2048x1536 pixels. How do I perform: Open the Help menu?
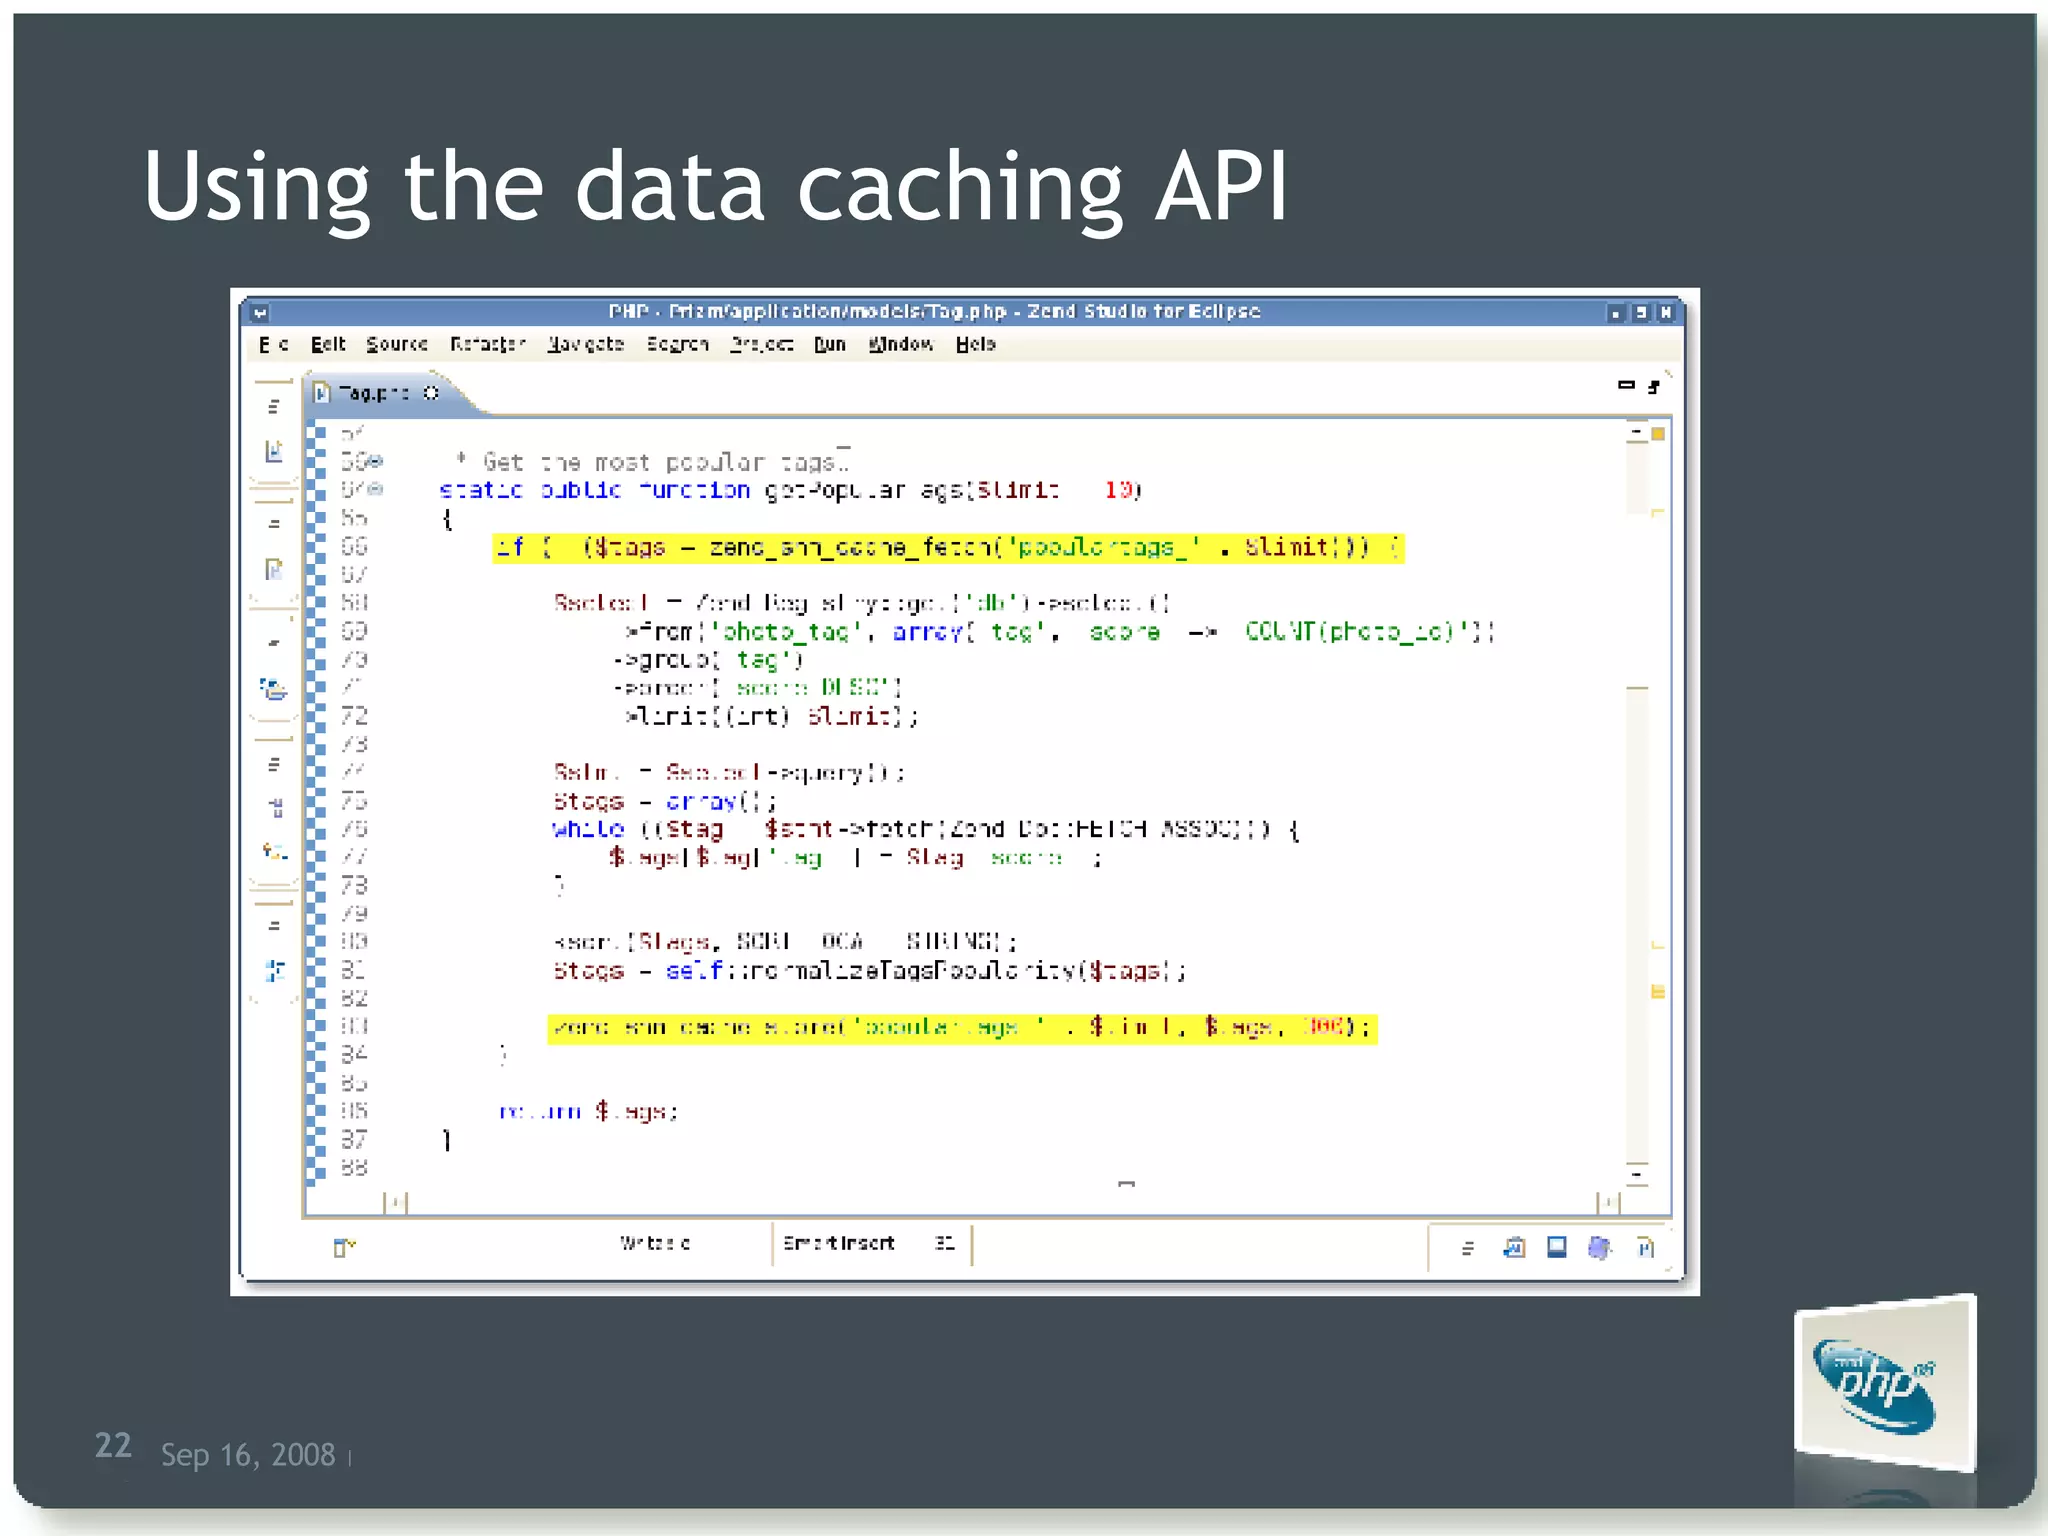976,344
